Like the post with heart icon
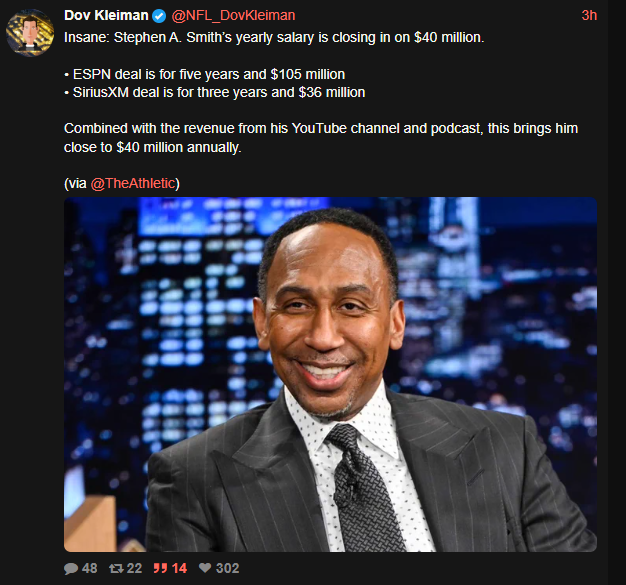This screenshot has height=585, width=626. [205, 567]
